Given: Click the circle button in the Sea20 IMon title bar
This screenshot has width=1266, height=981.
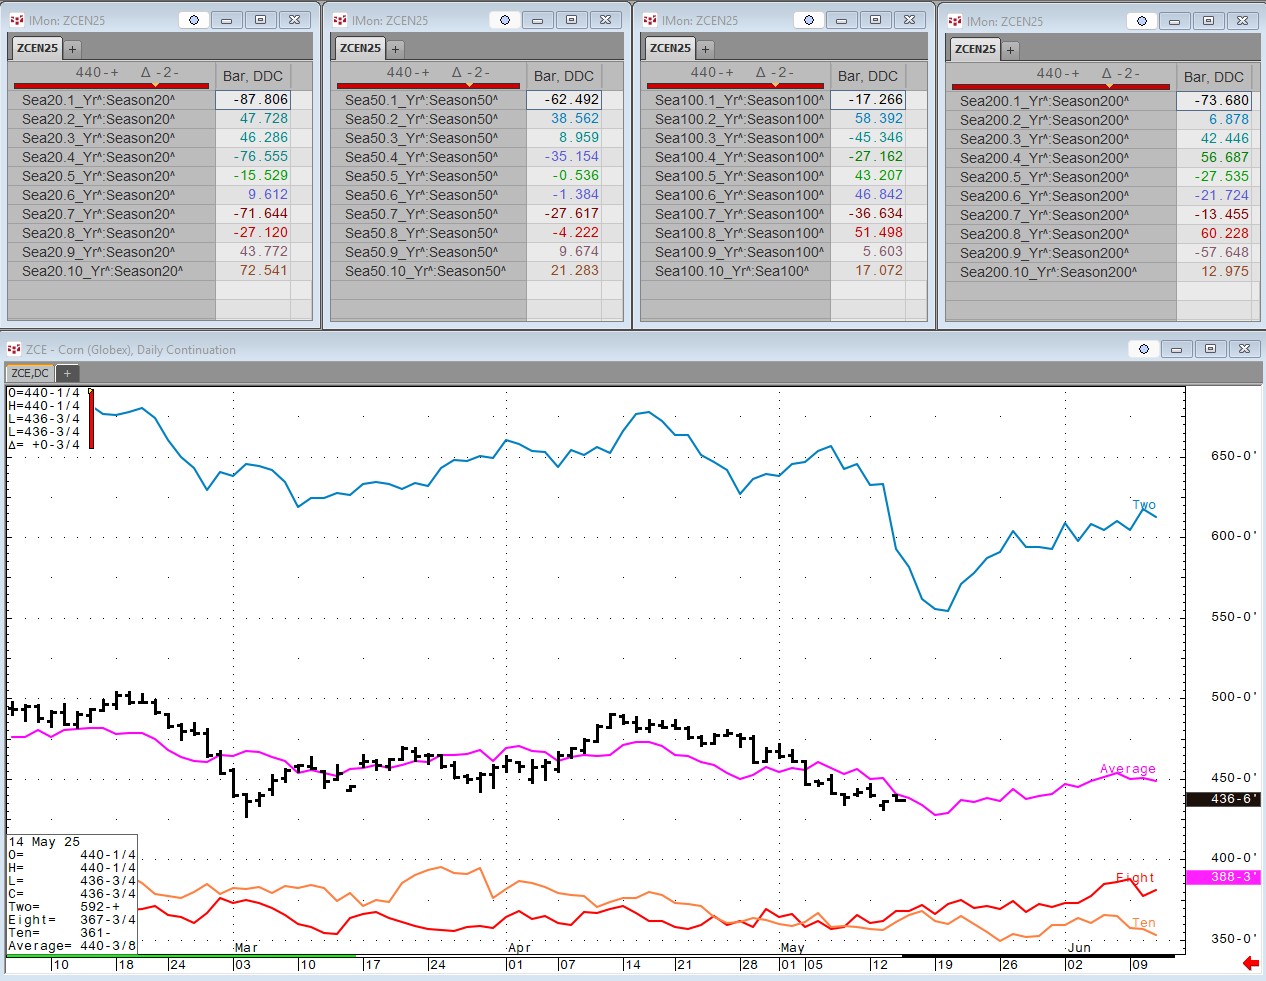Looking at the screenshot, I should 194,20.
